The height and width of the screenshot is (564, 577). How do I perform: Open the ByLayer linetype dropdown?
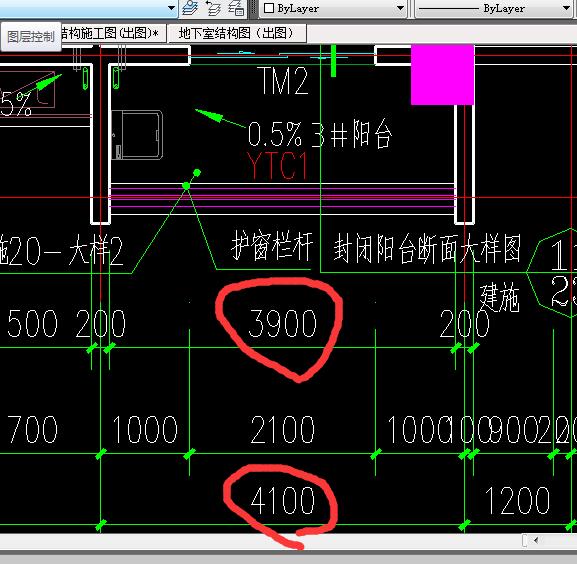pos(567,8)
